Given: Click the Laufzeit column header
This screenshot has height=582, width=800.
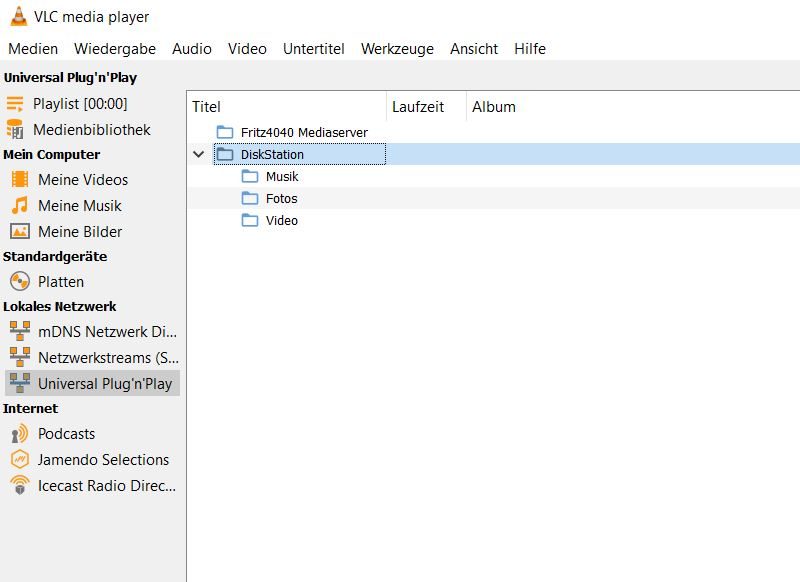Looking at the screenshot, I should click(418, 107).
